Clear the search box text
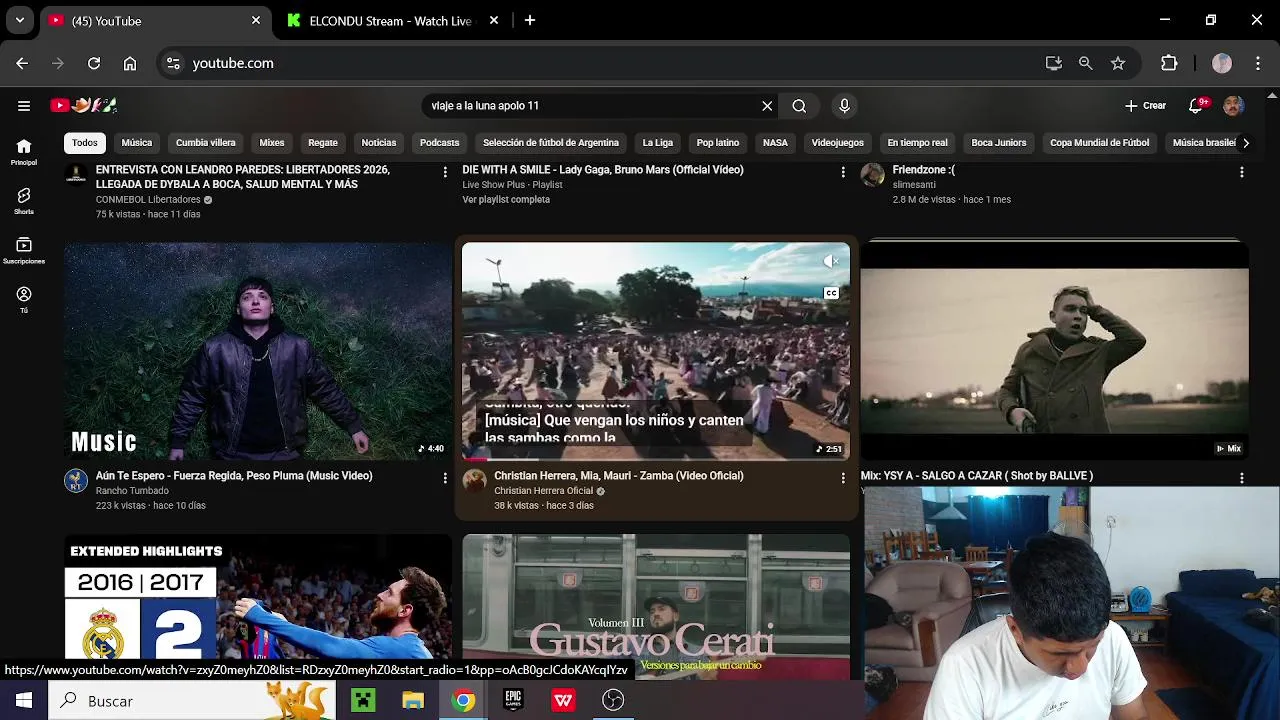Image resolution: width=1280 pixels, height=720 pixels. coord(767,106)
